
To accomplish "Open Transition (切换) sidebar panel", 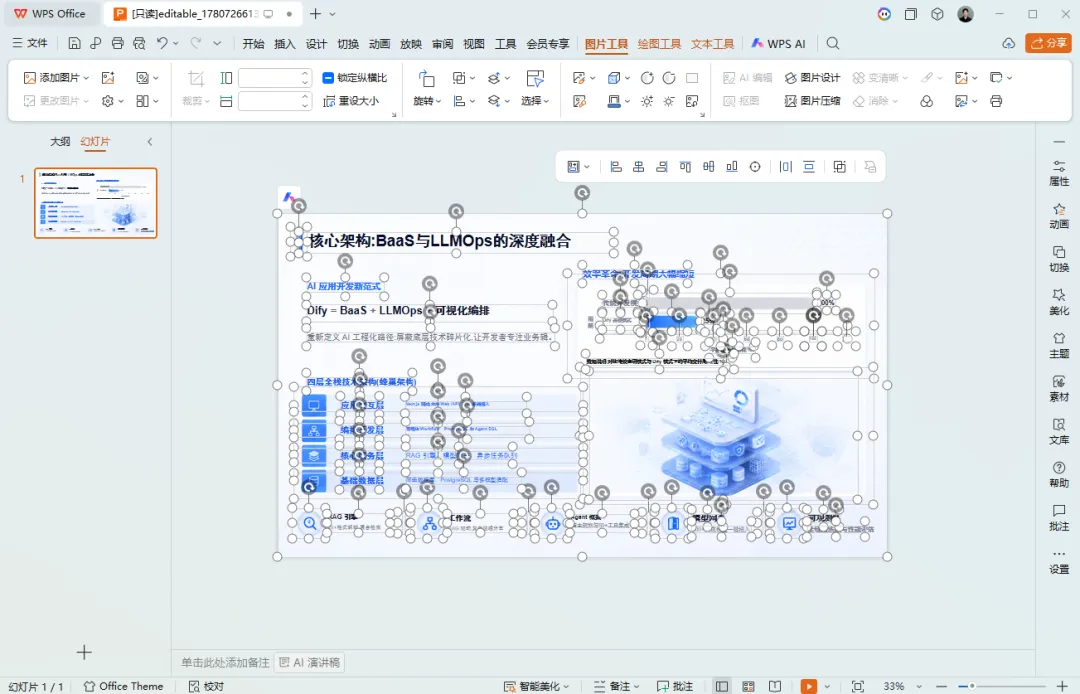I will [x=1059, y=259].
